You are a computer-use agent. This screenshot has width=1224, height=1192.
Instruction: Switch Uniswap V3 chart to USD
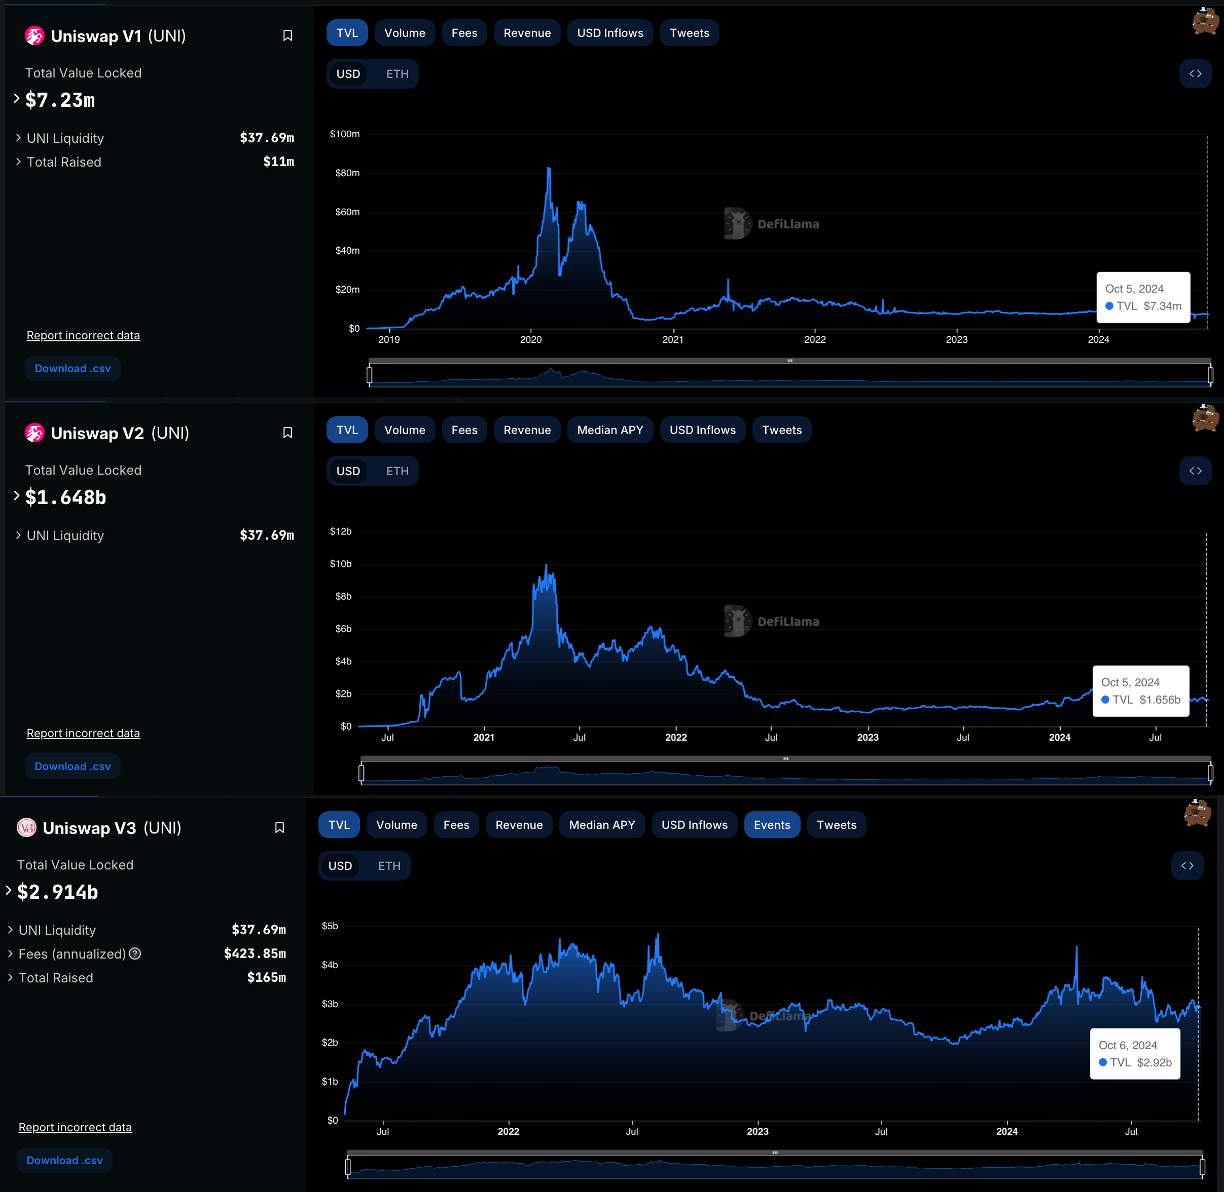pos(340,866)
